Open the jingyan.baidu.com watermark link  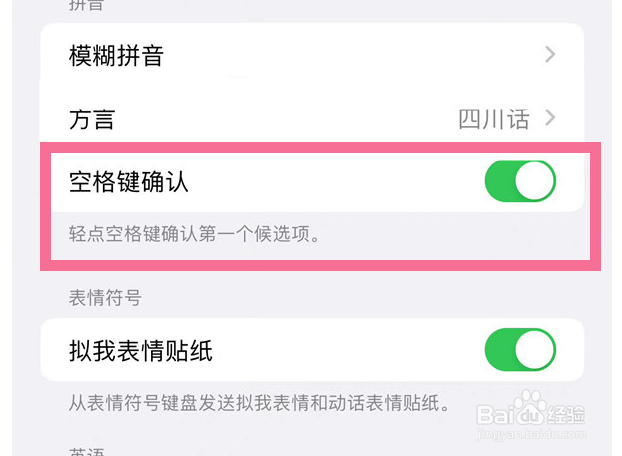[x=531, y=434]
